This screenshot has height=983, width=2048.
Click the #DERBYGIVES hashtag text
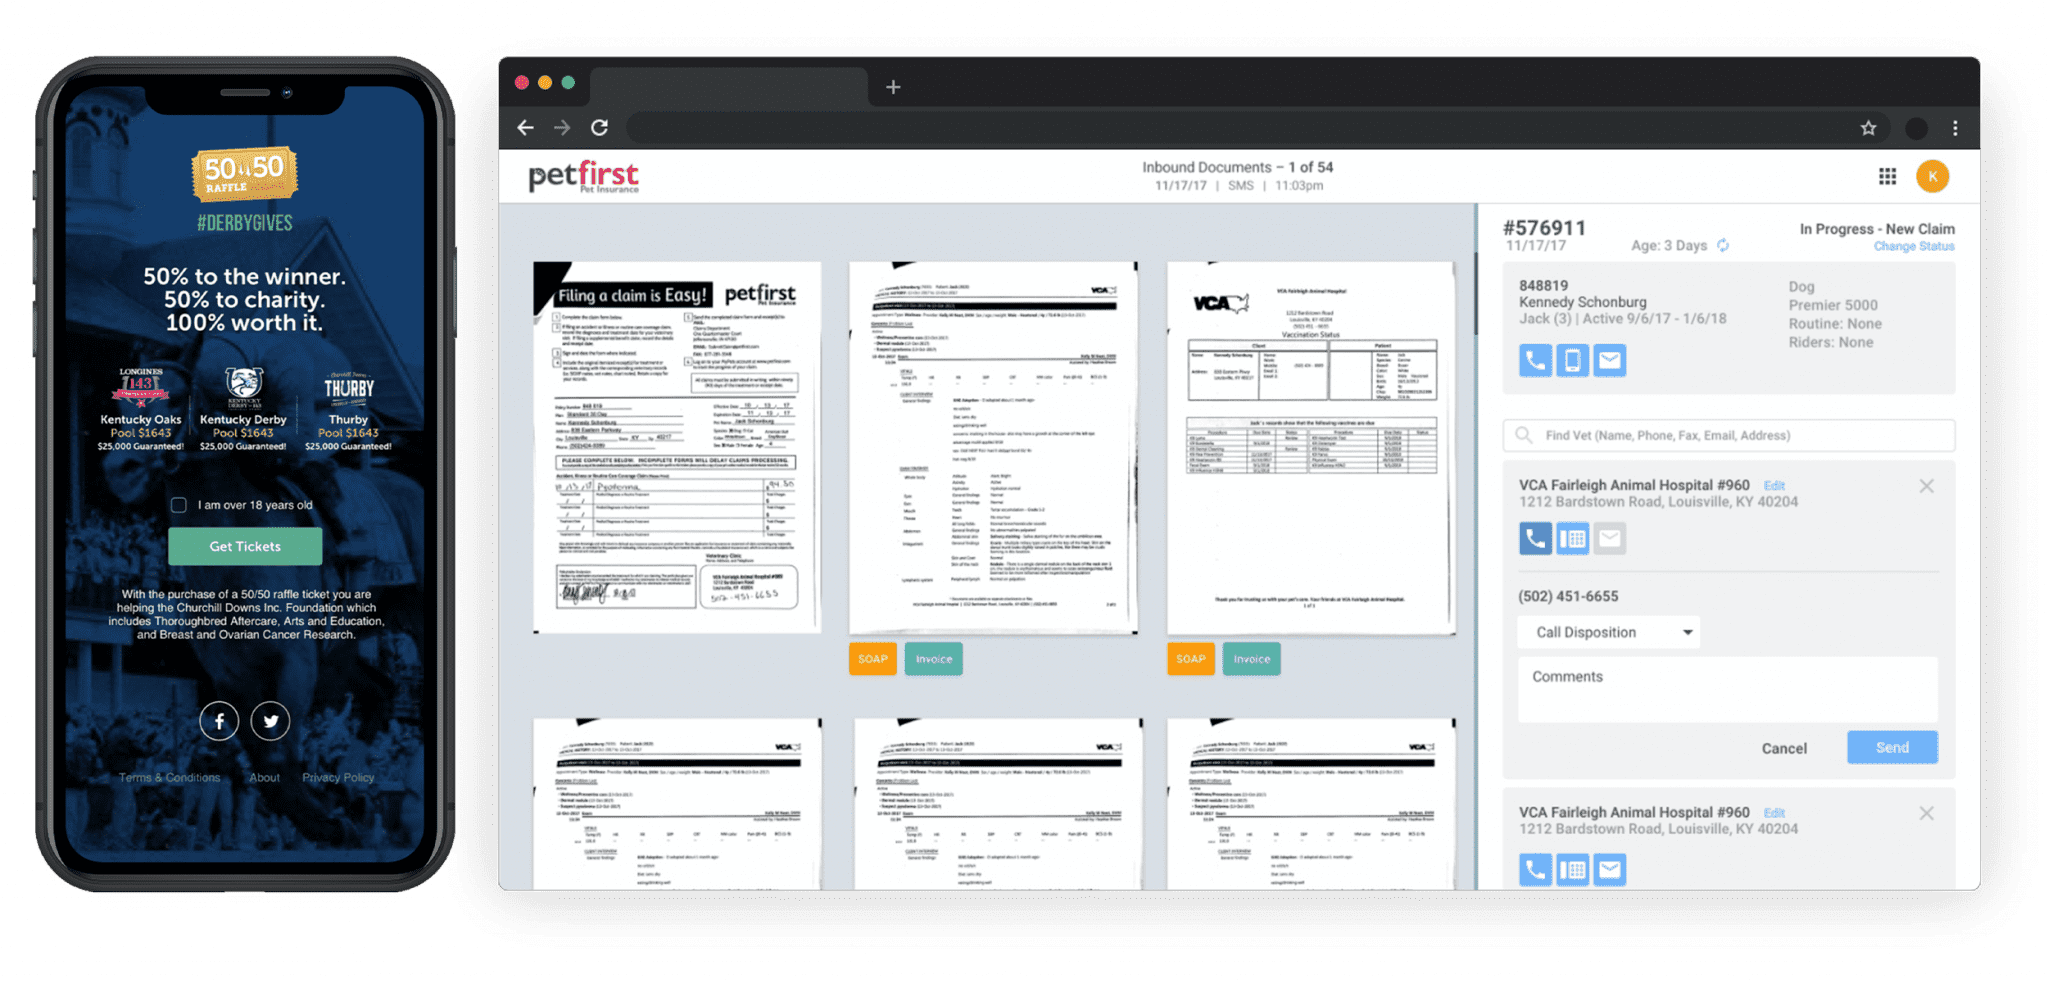[x=245, y=223]
